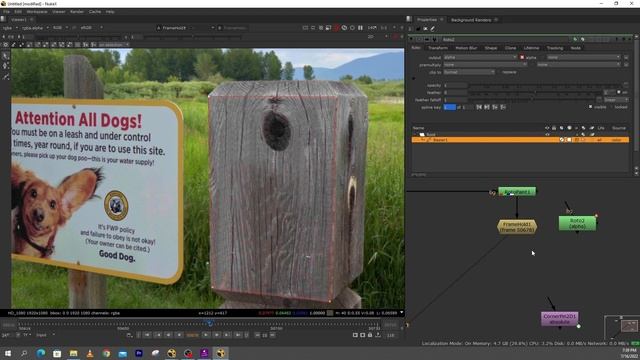
Task: Click the pause viewer updates icon
Action: (x=360, y=28)
